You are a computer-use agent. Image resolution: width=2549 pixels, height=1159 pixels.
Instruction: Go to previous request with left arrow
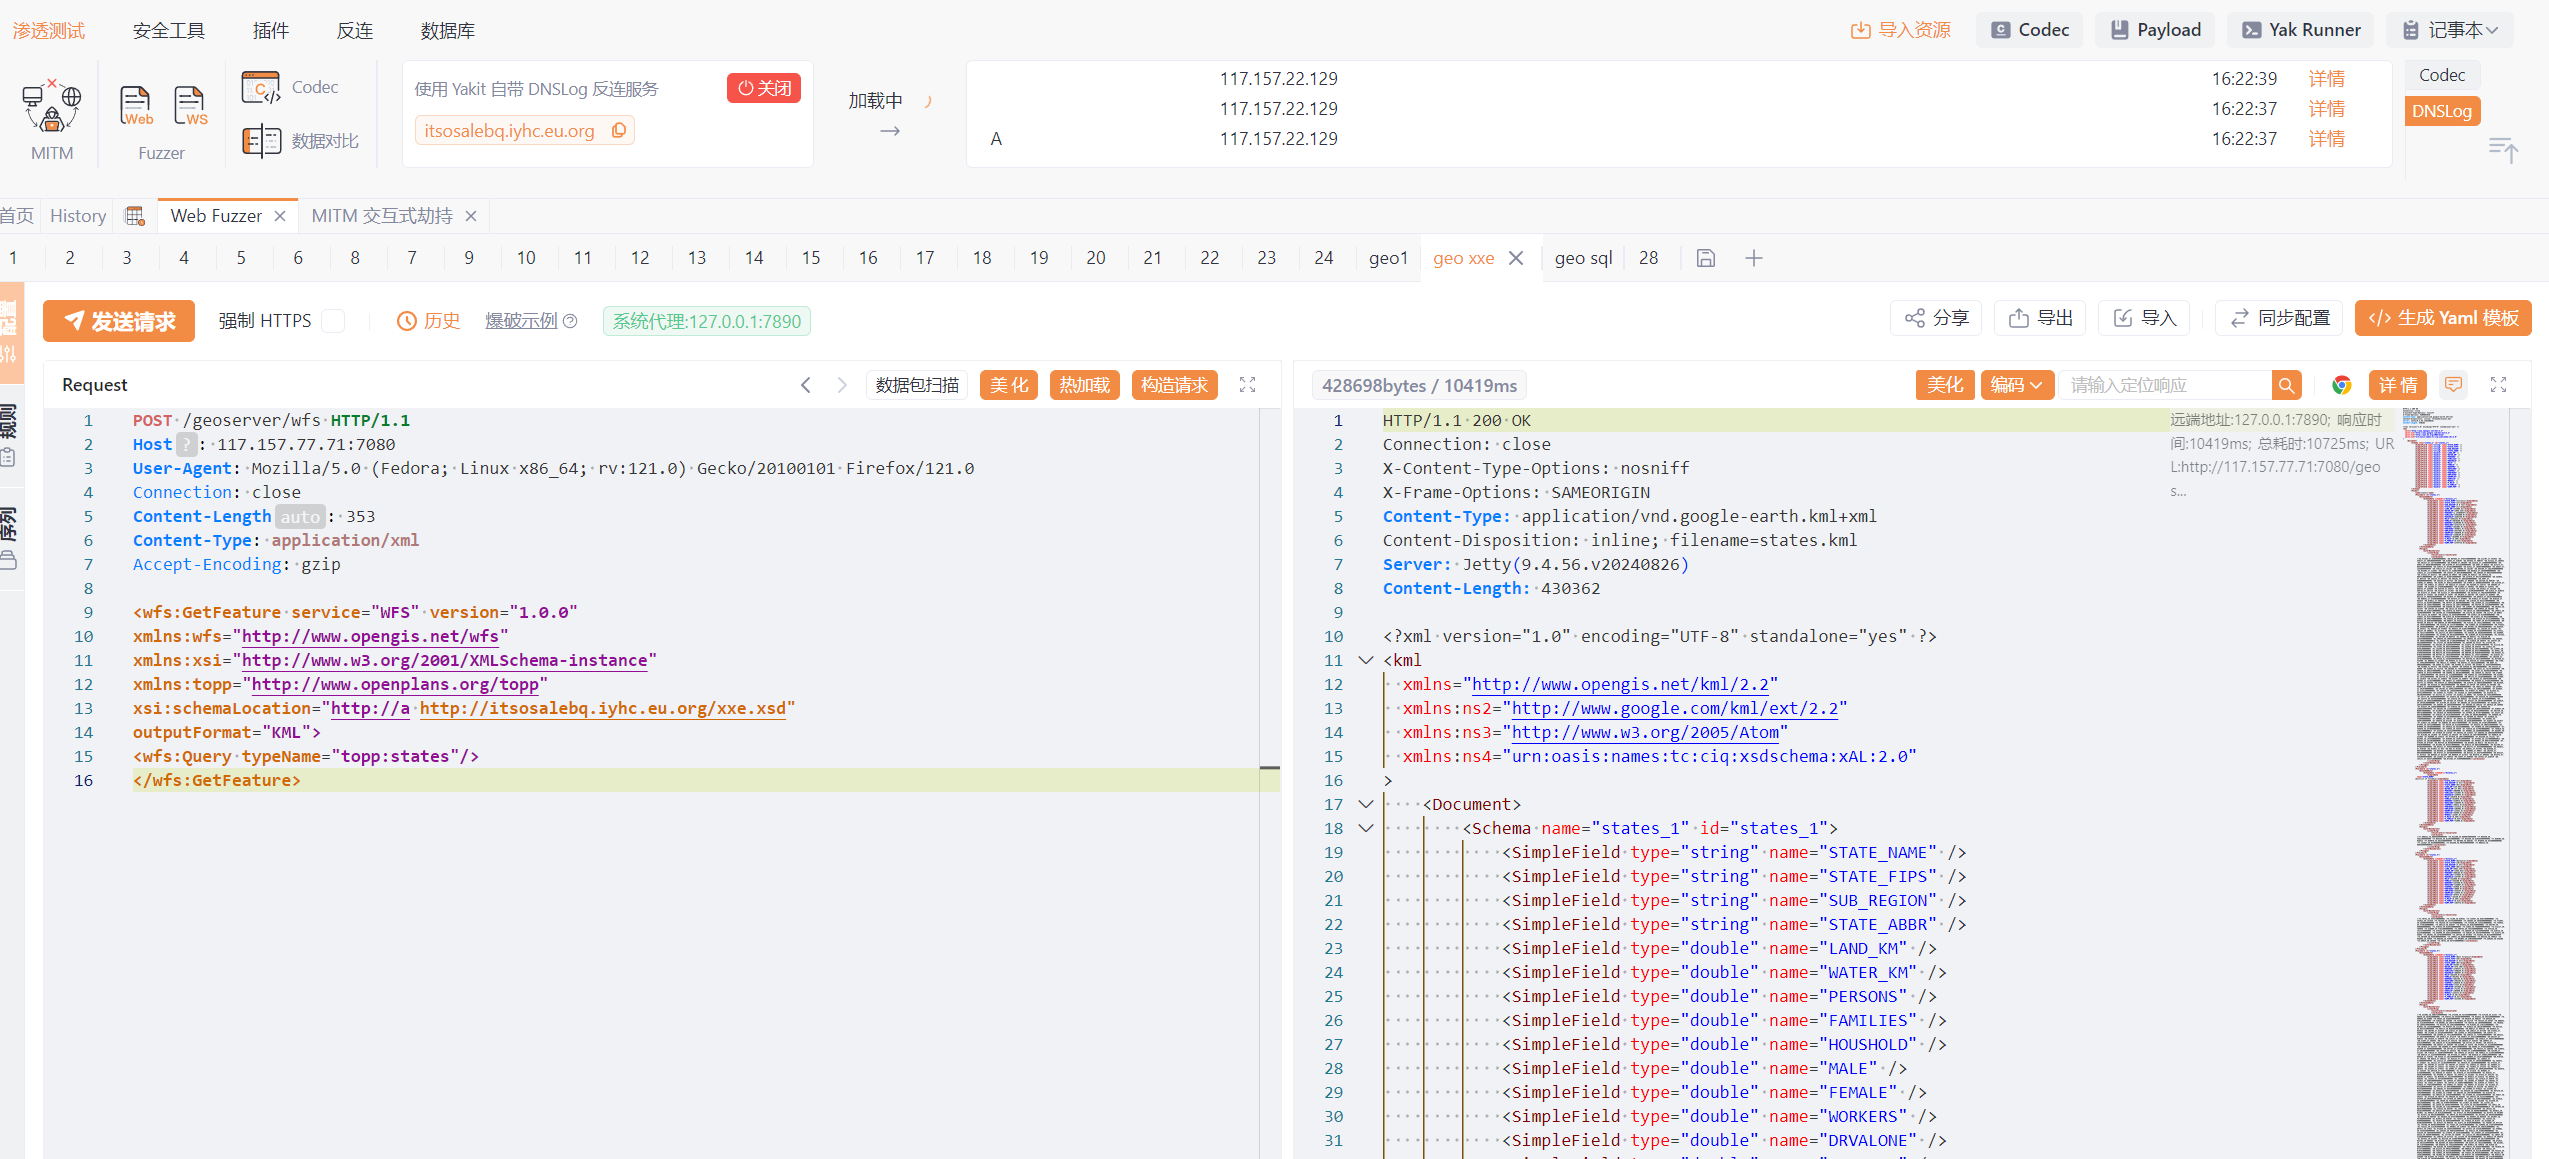click(x=806, y=385)
